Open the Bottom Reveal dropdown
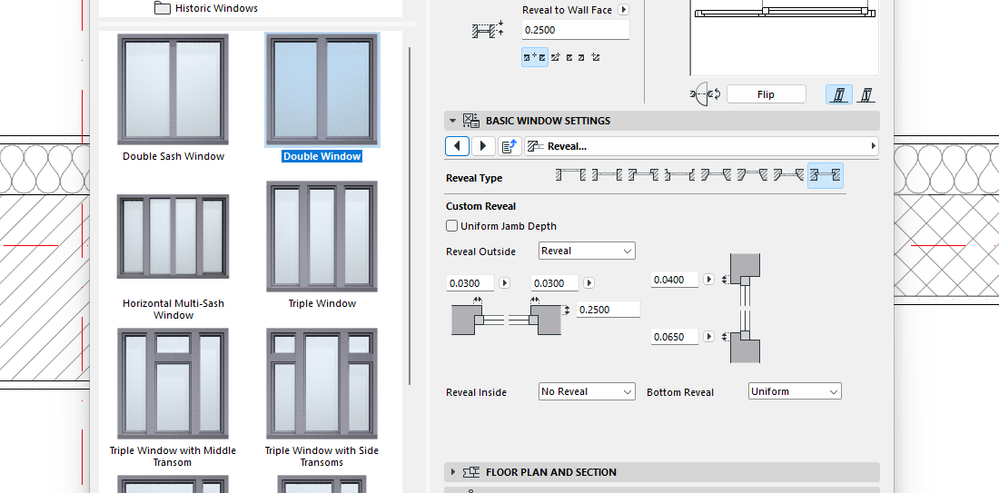 click(794, 391)
